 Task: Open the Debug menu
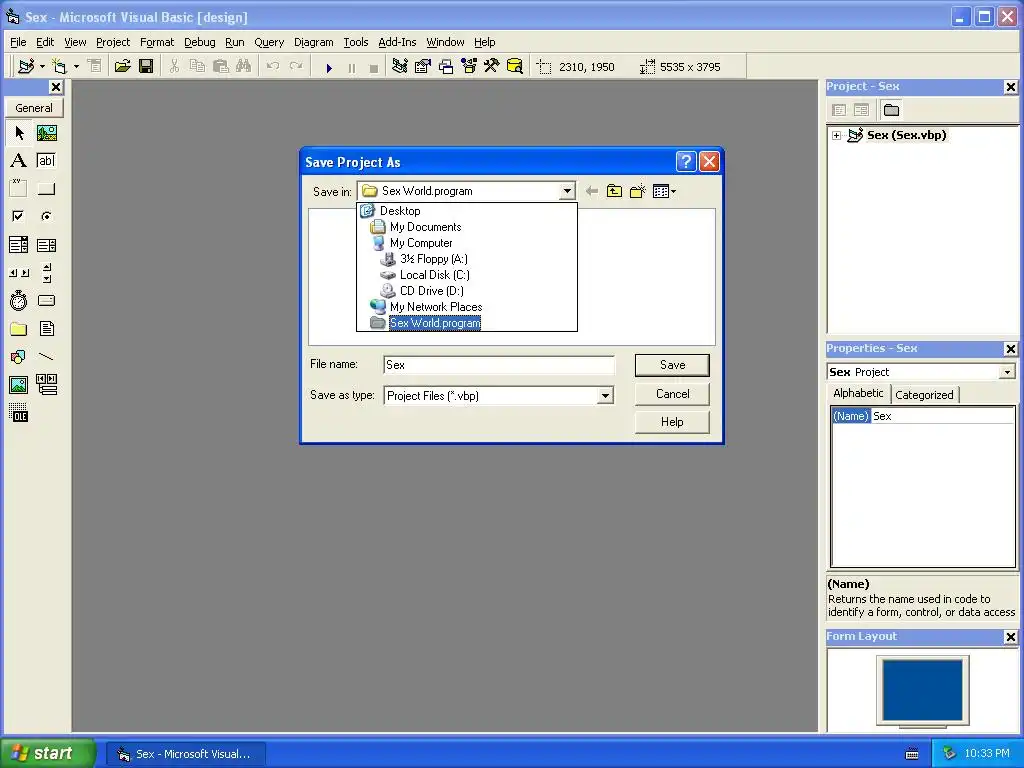(x=199, y=42)
